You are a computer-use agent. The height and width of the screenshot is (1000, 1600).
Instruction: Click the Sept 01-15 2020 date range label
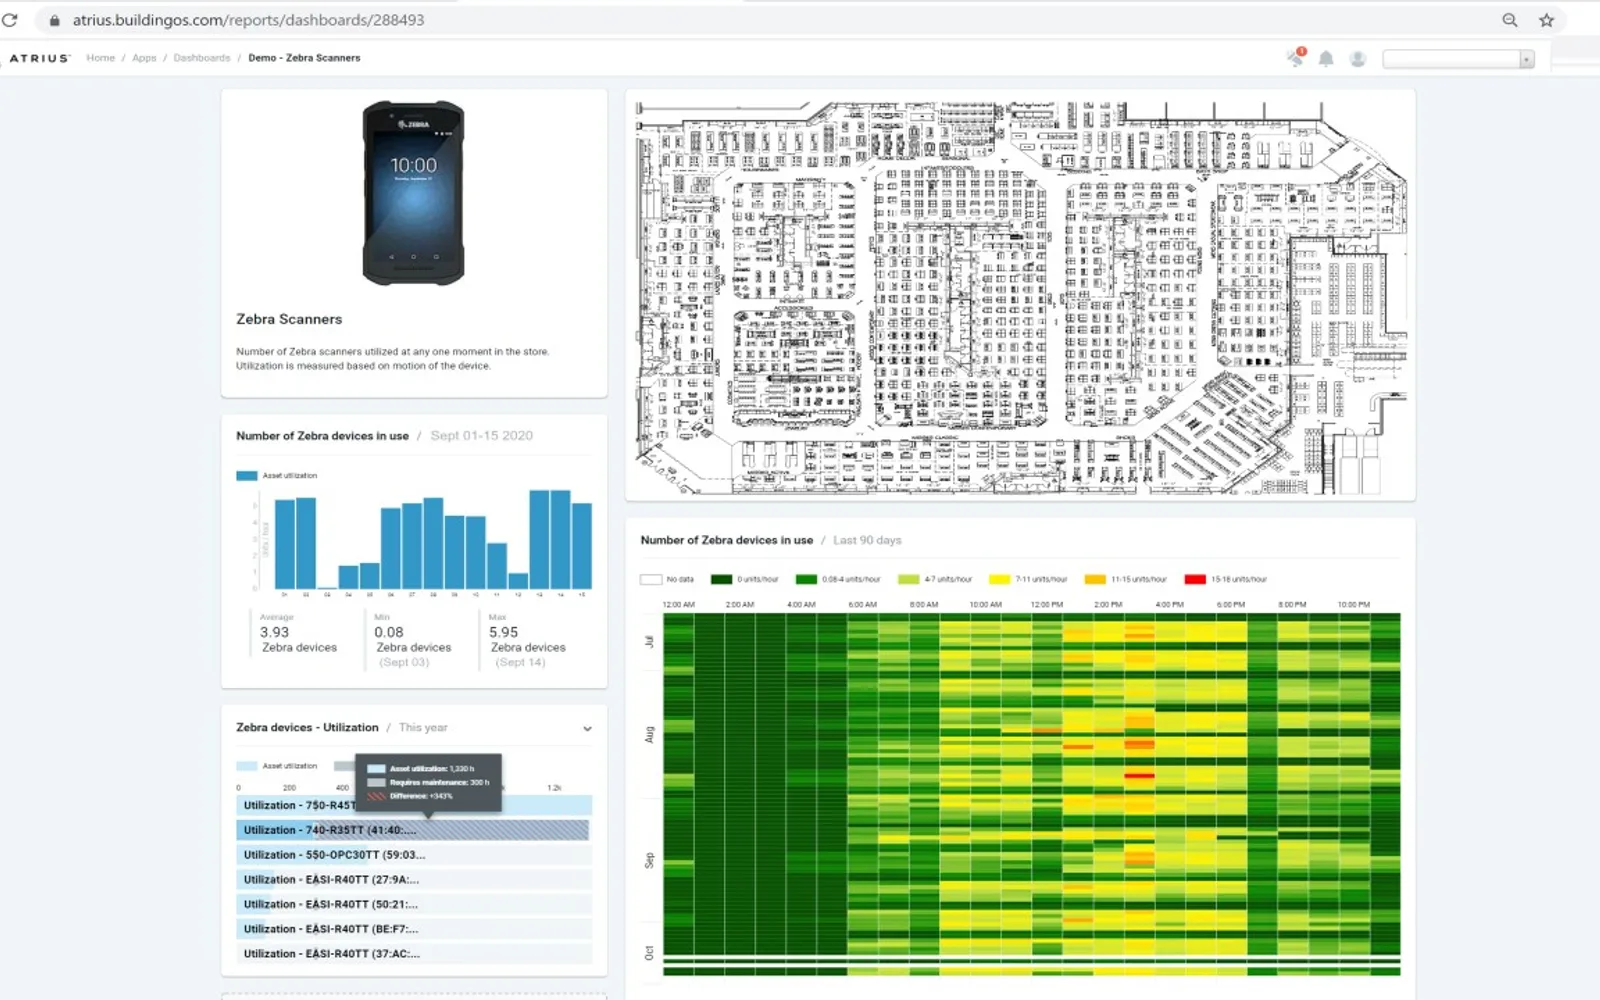point(481,436)
